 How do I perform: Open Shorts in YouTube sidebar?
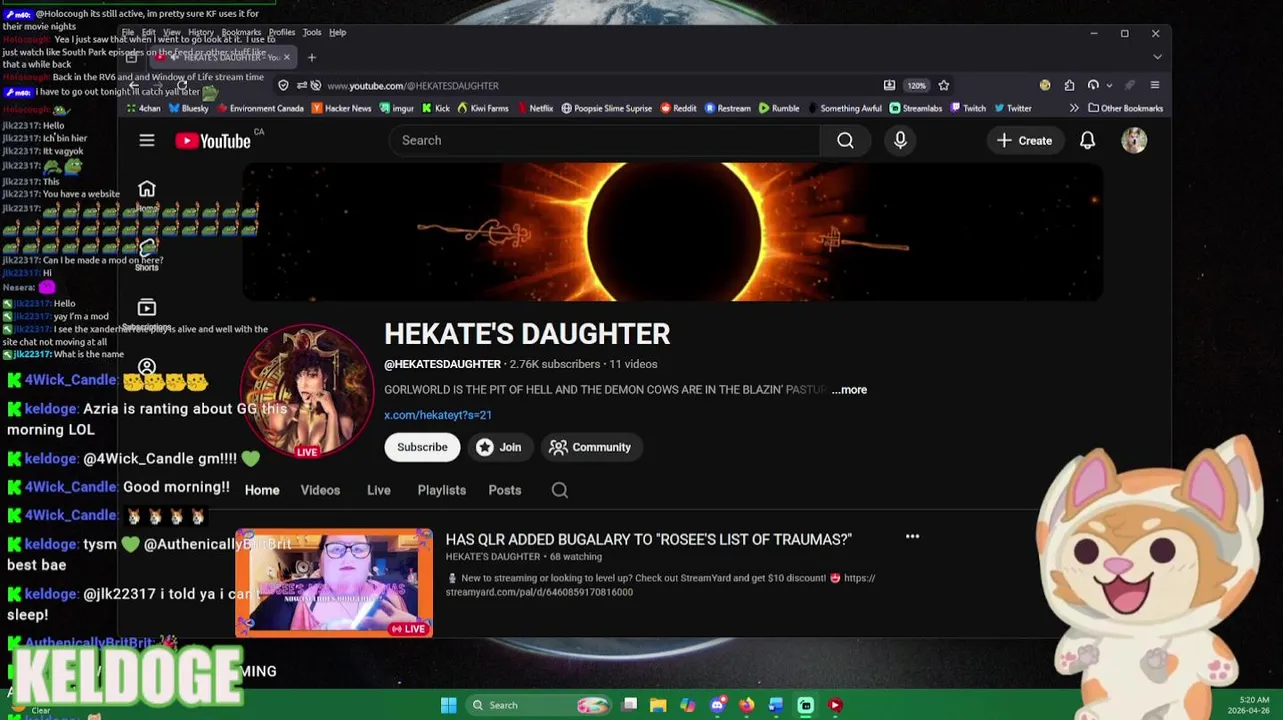(147, 255)
